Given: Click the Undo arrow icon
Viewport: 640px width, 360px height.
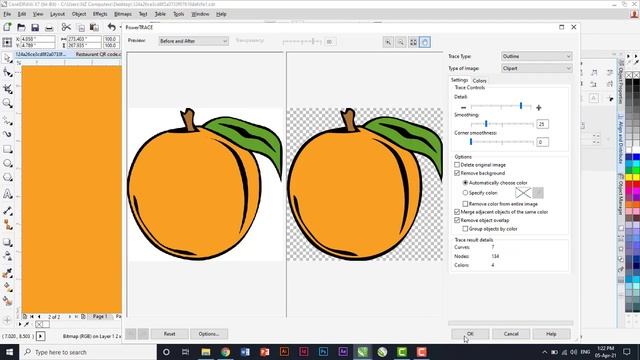Looking at the screenshot, I should (x=111, y=27).
